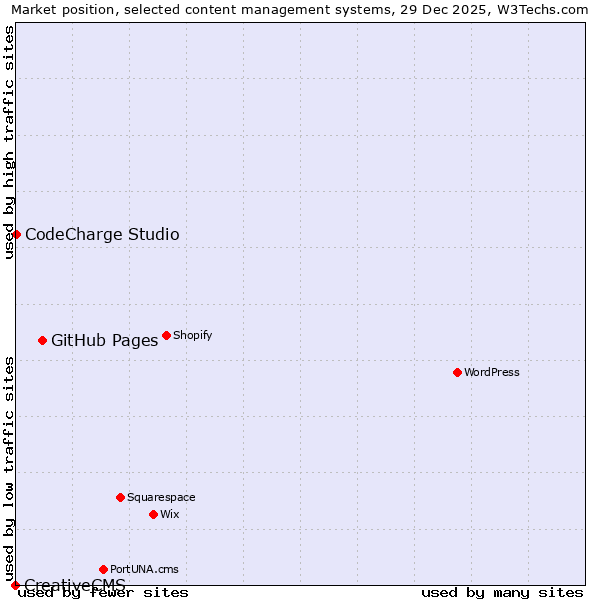Viewport: 600px width, 600px height.
Task: Click 'used by low traffic sites' axis label
Action: 8,469
